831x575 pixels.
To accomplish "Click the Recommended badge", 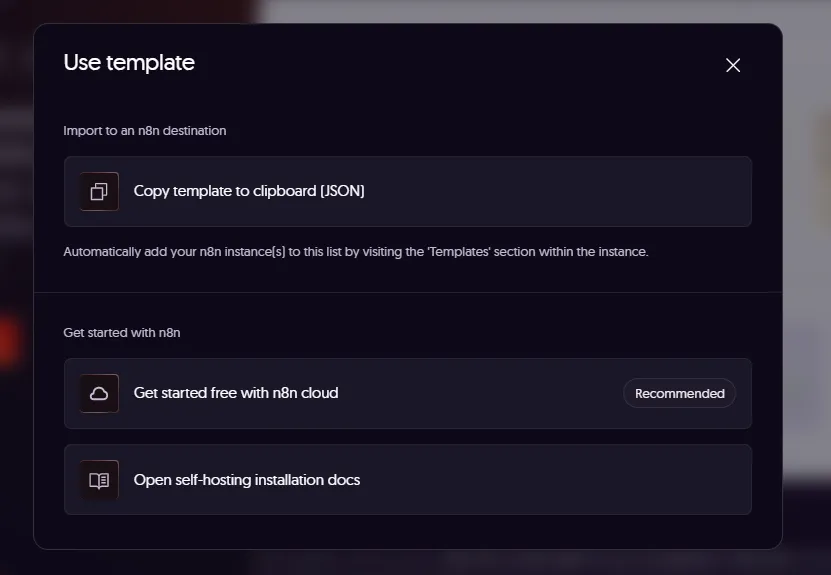I will 679,393.
